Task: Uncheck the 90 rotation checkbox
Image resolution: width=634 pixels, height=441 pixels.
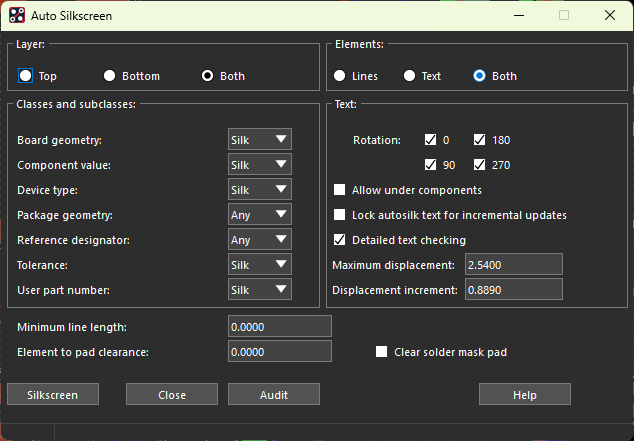Action: point(431,165)
